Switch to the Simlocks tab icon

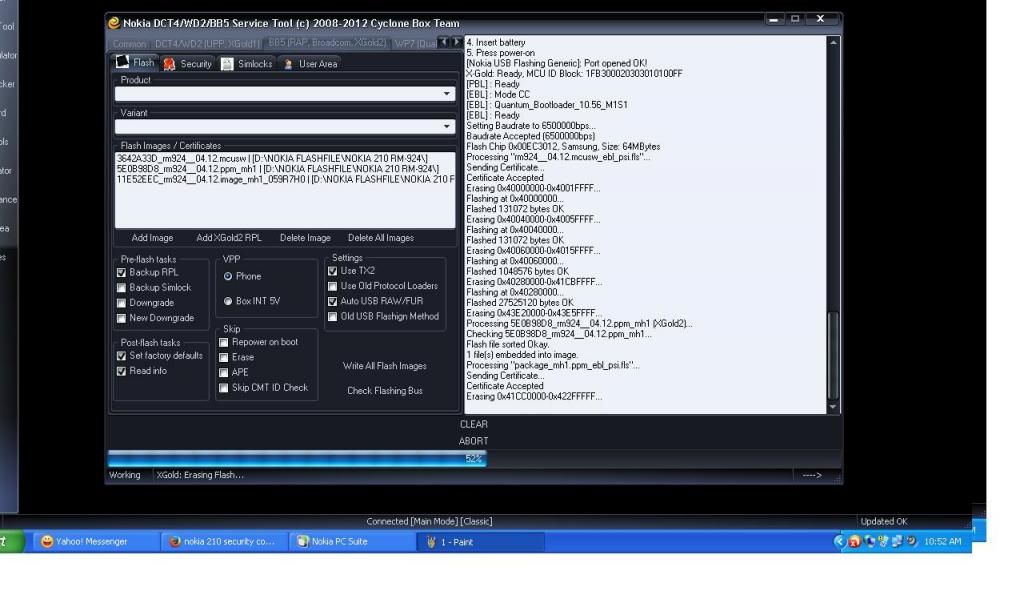click(x=228, y=64)
